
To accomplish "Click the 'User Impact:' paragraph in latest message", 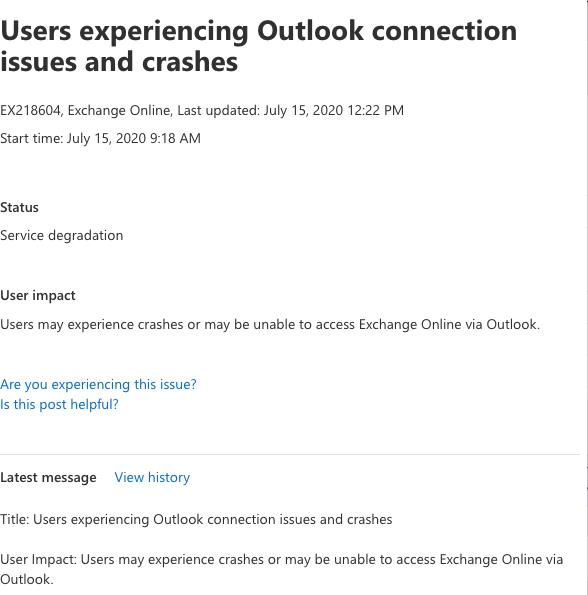I will coord(281,570).
